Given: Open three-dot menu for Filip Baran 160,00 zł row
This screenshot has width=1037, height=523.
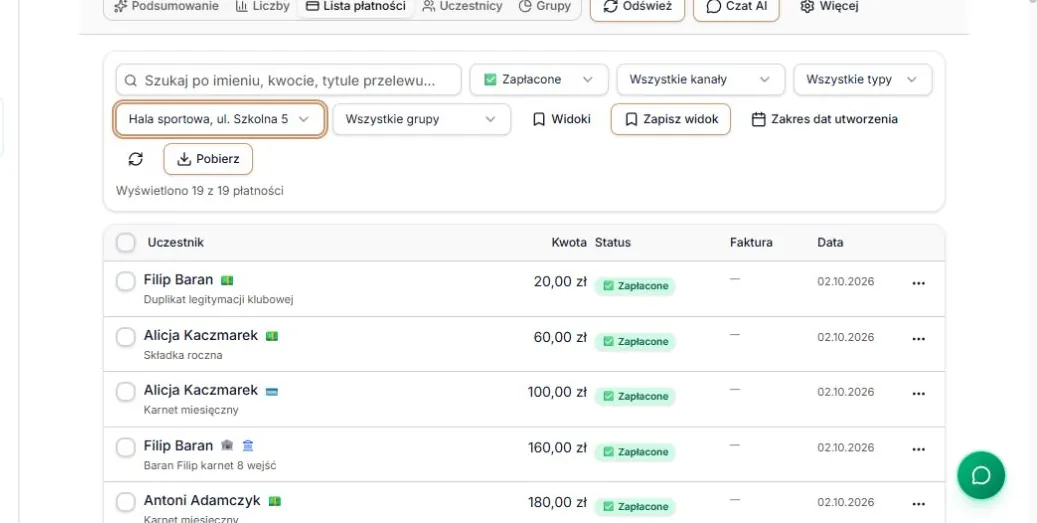Looking at the screenshot, I should [919, 449].
